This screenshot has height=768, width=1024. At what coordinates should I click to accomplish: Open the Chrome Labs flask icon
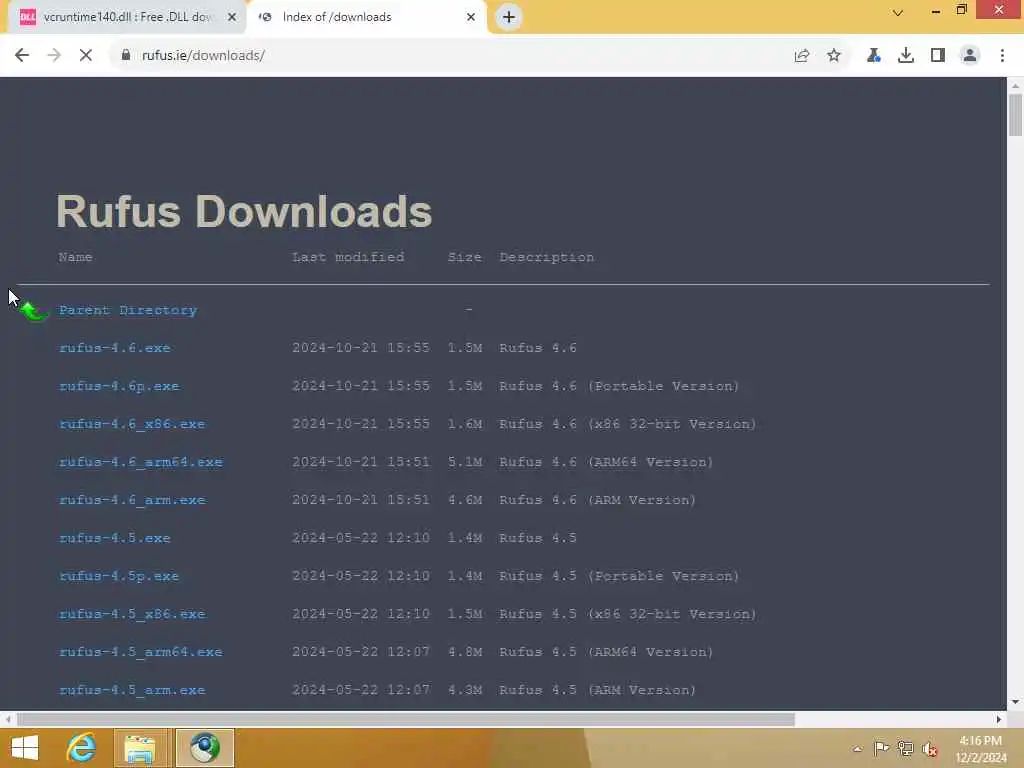[x=873, y=56]
